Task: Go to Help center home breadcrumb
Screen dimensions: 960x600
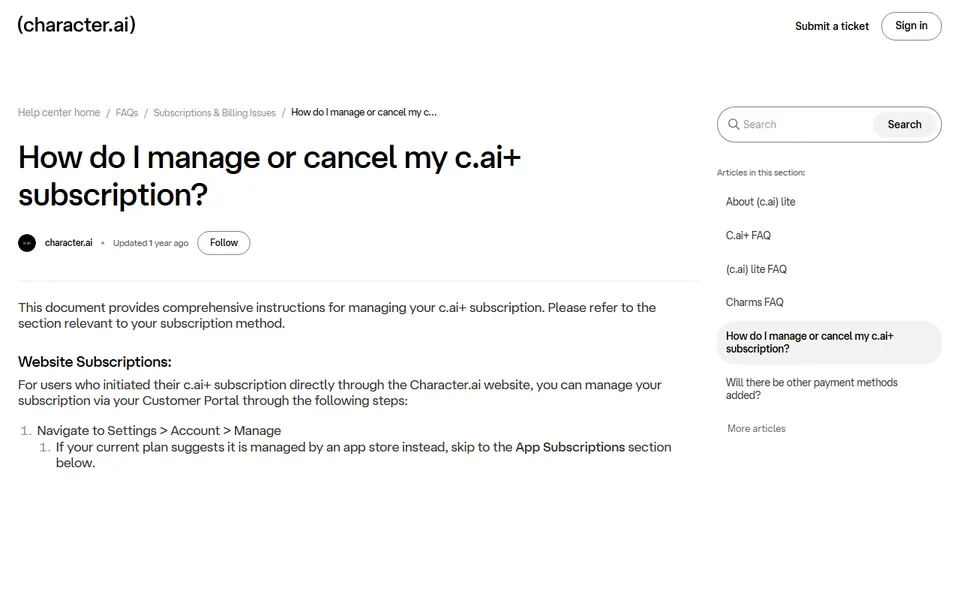Action: pyautogui.click(x=59, y=113)
